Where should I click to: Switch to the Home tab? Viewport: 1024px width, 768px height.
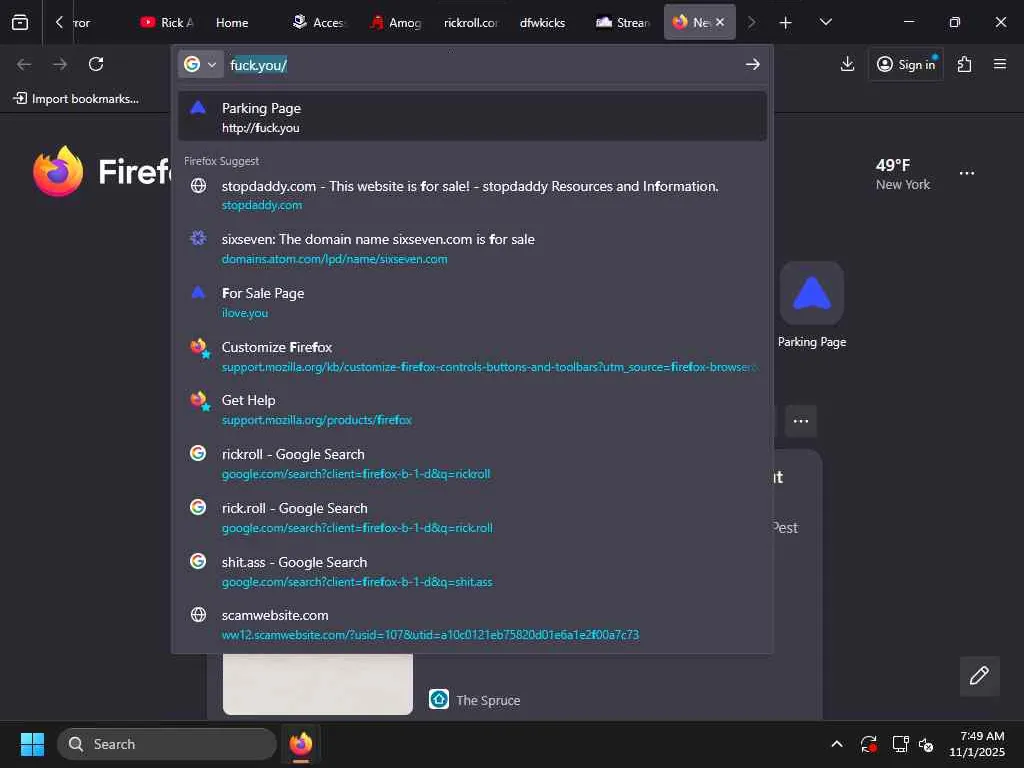[232, 22]
